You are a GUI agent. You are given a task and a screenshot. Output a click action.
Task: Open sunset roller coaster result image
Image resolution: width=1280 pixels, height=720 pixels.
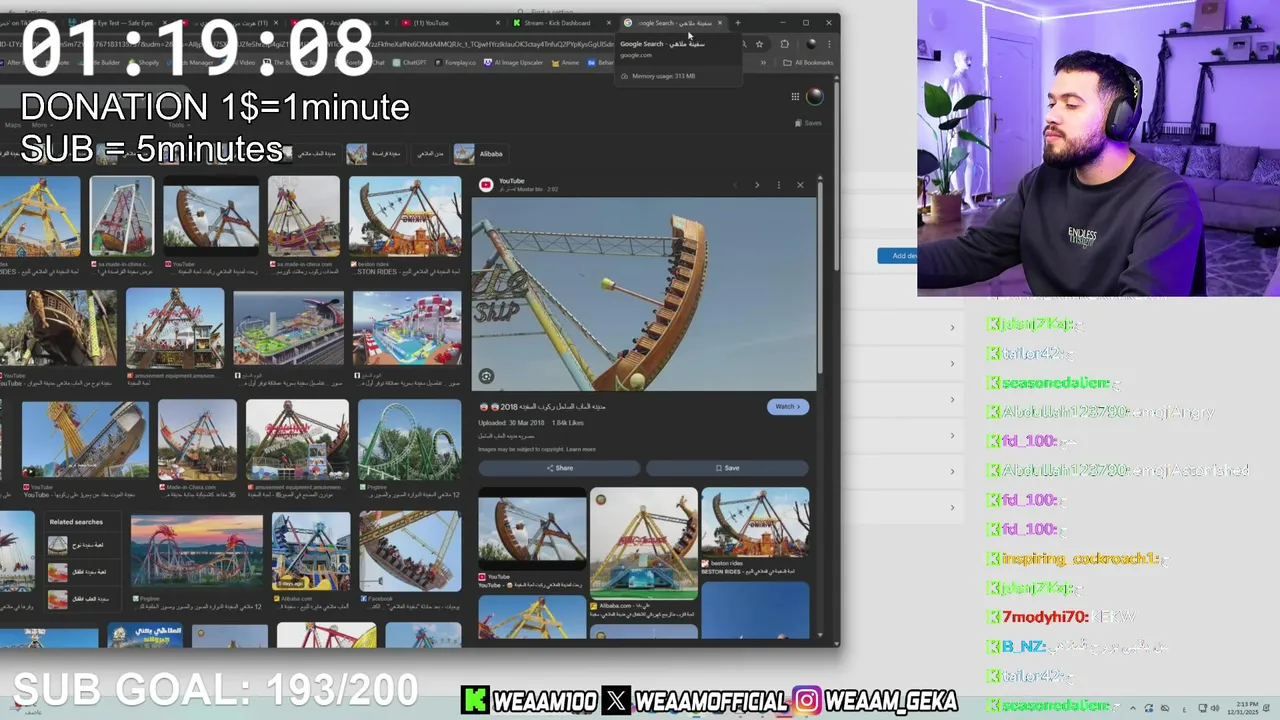196,550
